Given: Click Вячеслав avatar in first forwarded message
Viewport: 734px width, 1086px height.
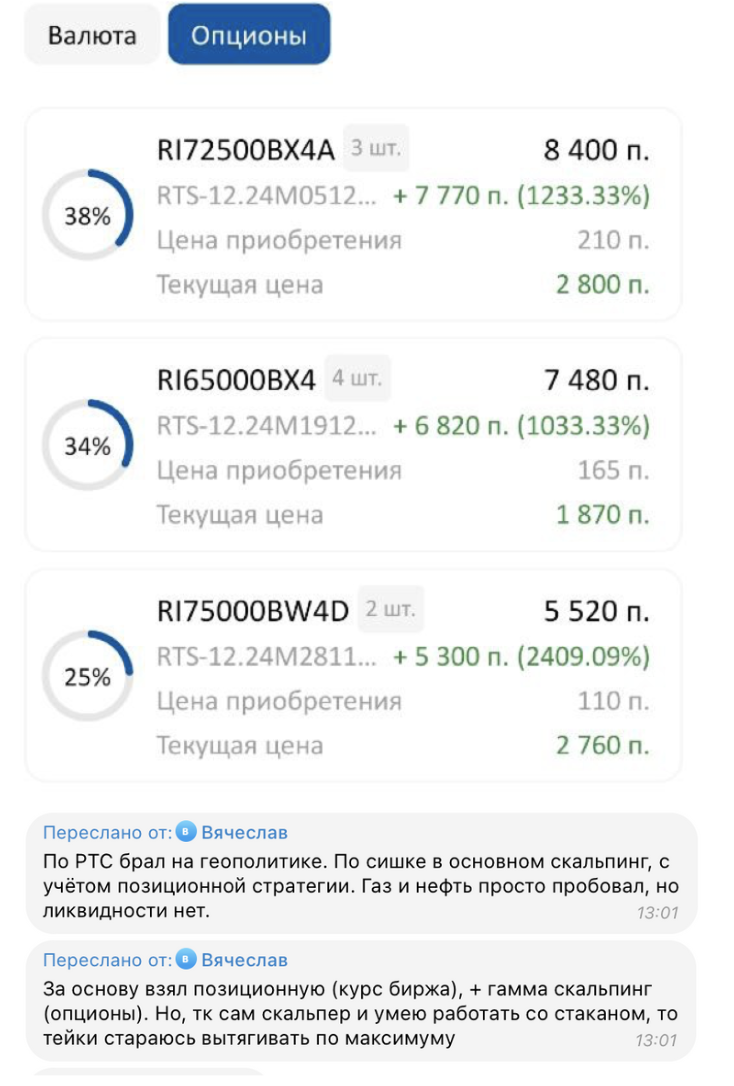Looking at the screenshot, I should pyautogui.click(x=186, y=830).
